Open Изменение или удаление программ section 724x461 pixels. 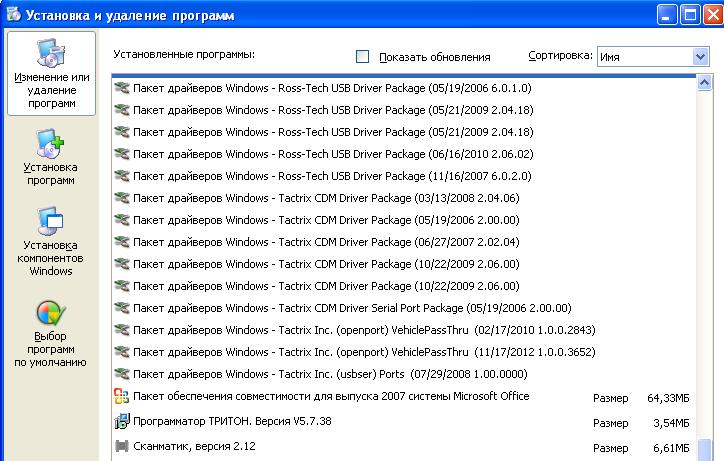[51, 73]
